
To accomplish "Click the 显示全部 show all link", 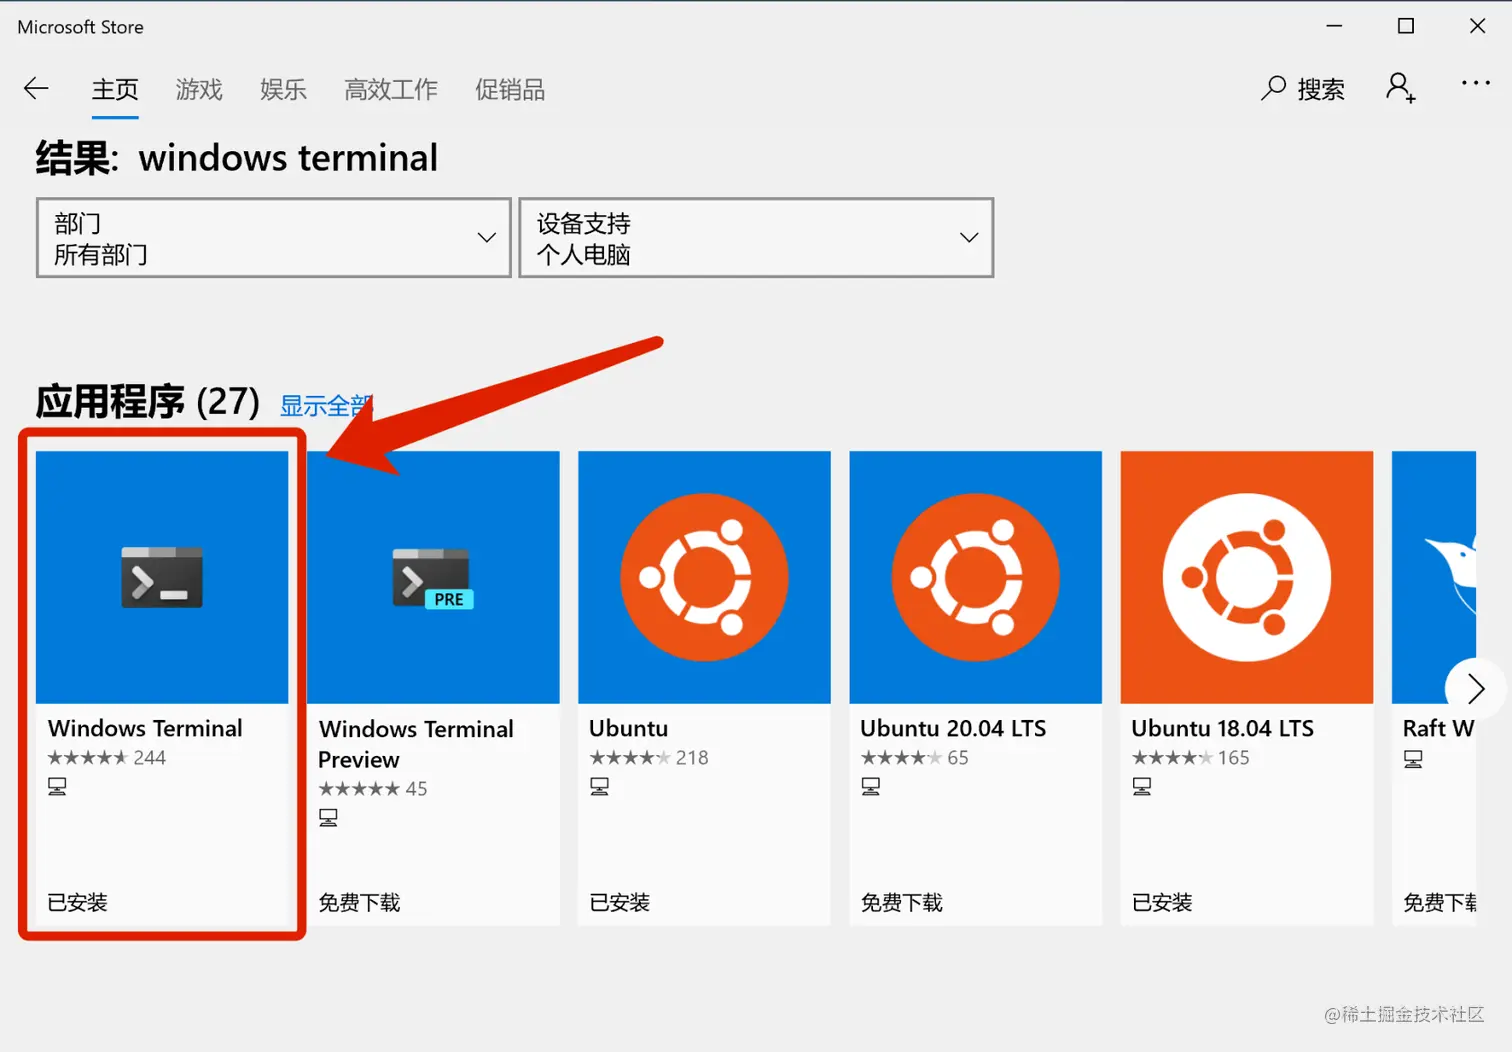I will click(326, 406).
